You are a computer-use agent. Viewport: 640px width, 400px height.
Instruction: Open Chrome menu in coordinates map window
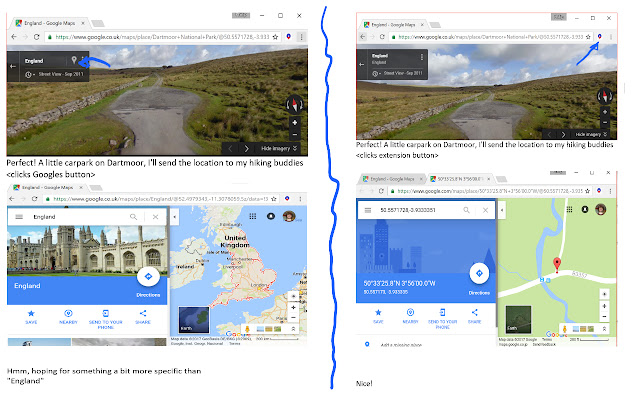611,191
